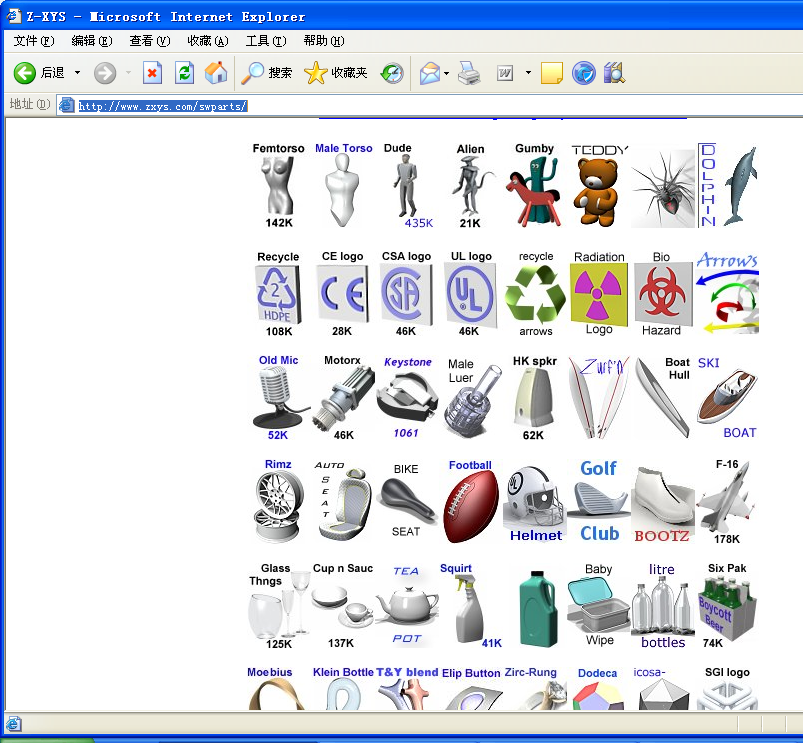Click the Klein Bottle link

tap(343, 672)
